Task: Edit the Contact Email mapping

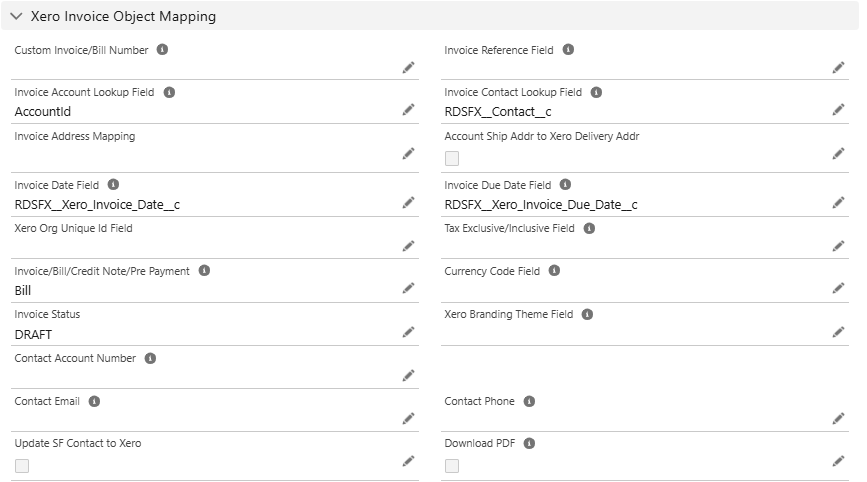Action: 408,418
